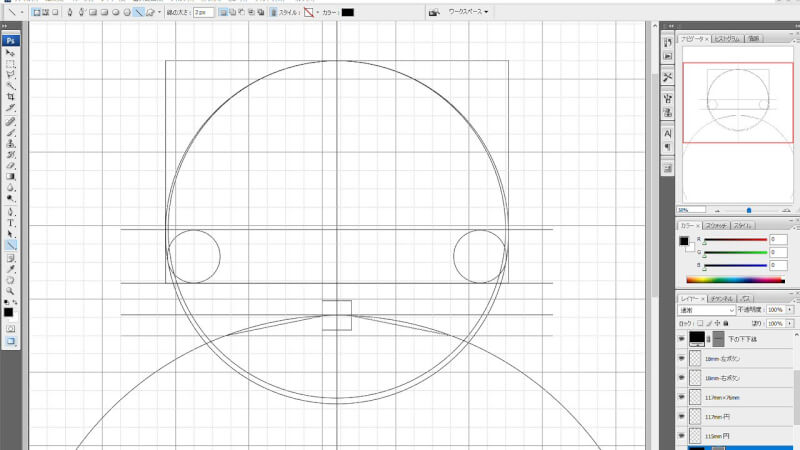Click the navigator zoom percentage field
This screenshot has height=450, width=800.
691,210
